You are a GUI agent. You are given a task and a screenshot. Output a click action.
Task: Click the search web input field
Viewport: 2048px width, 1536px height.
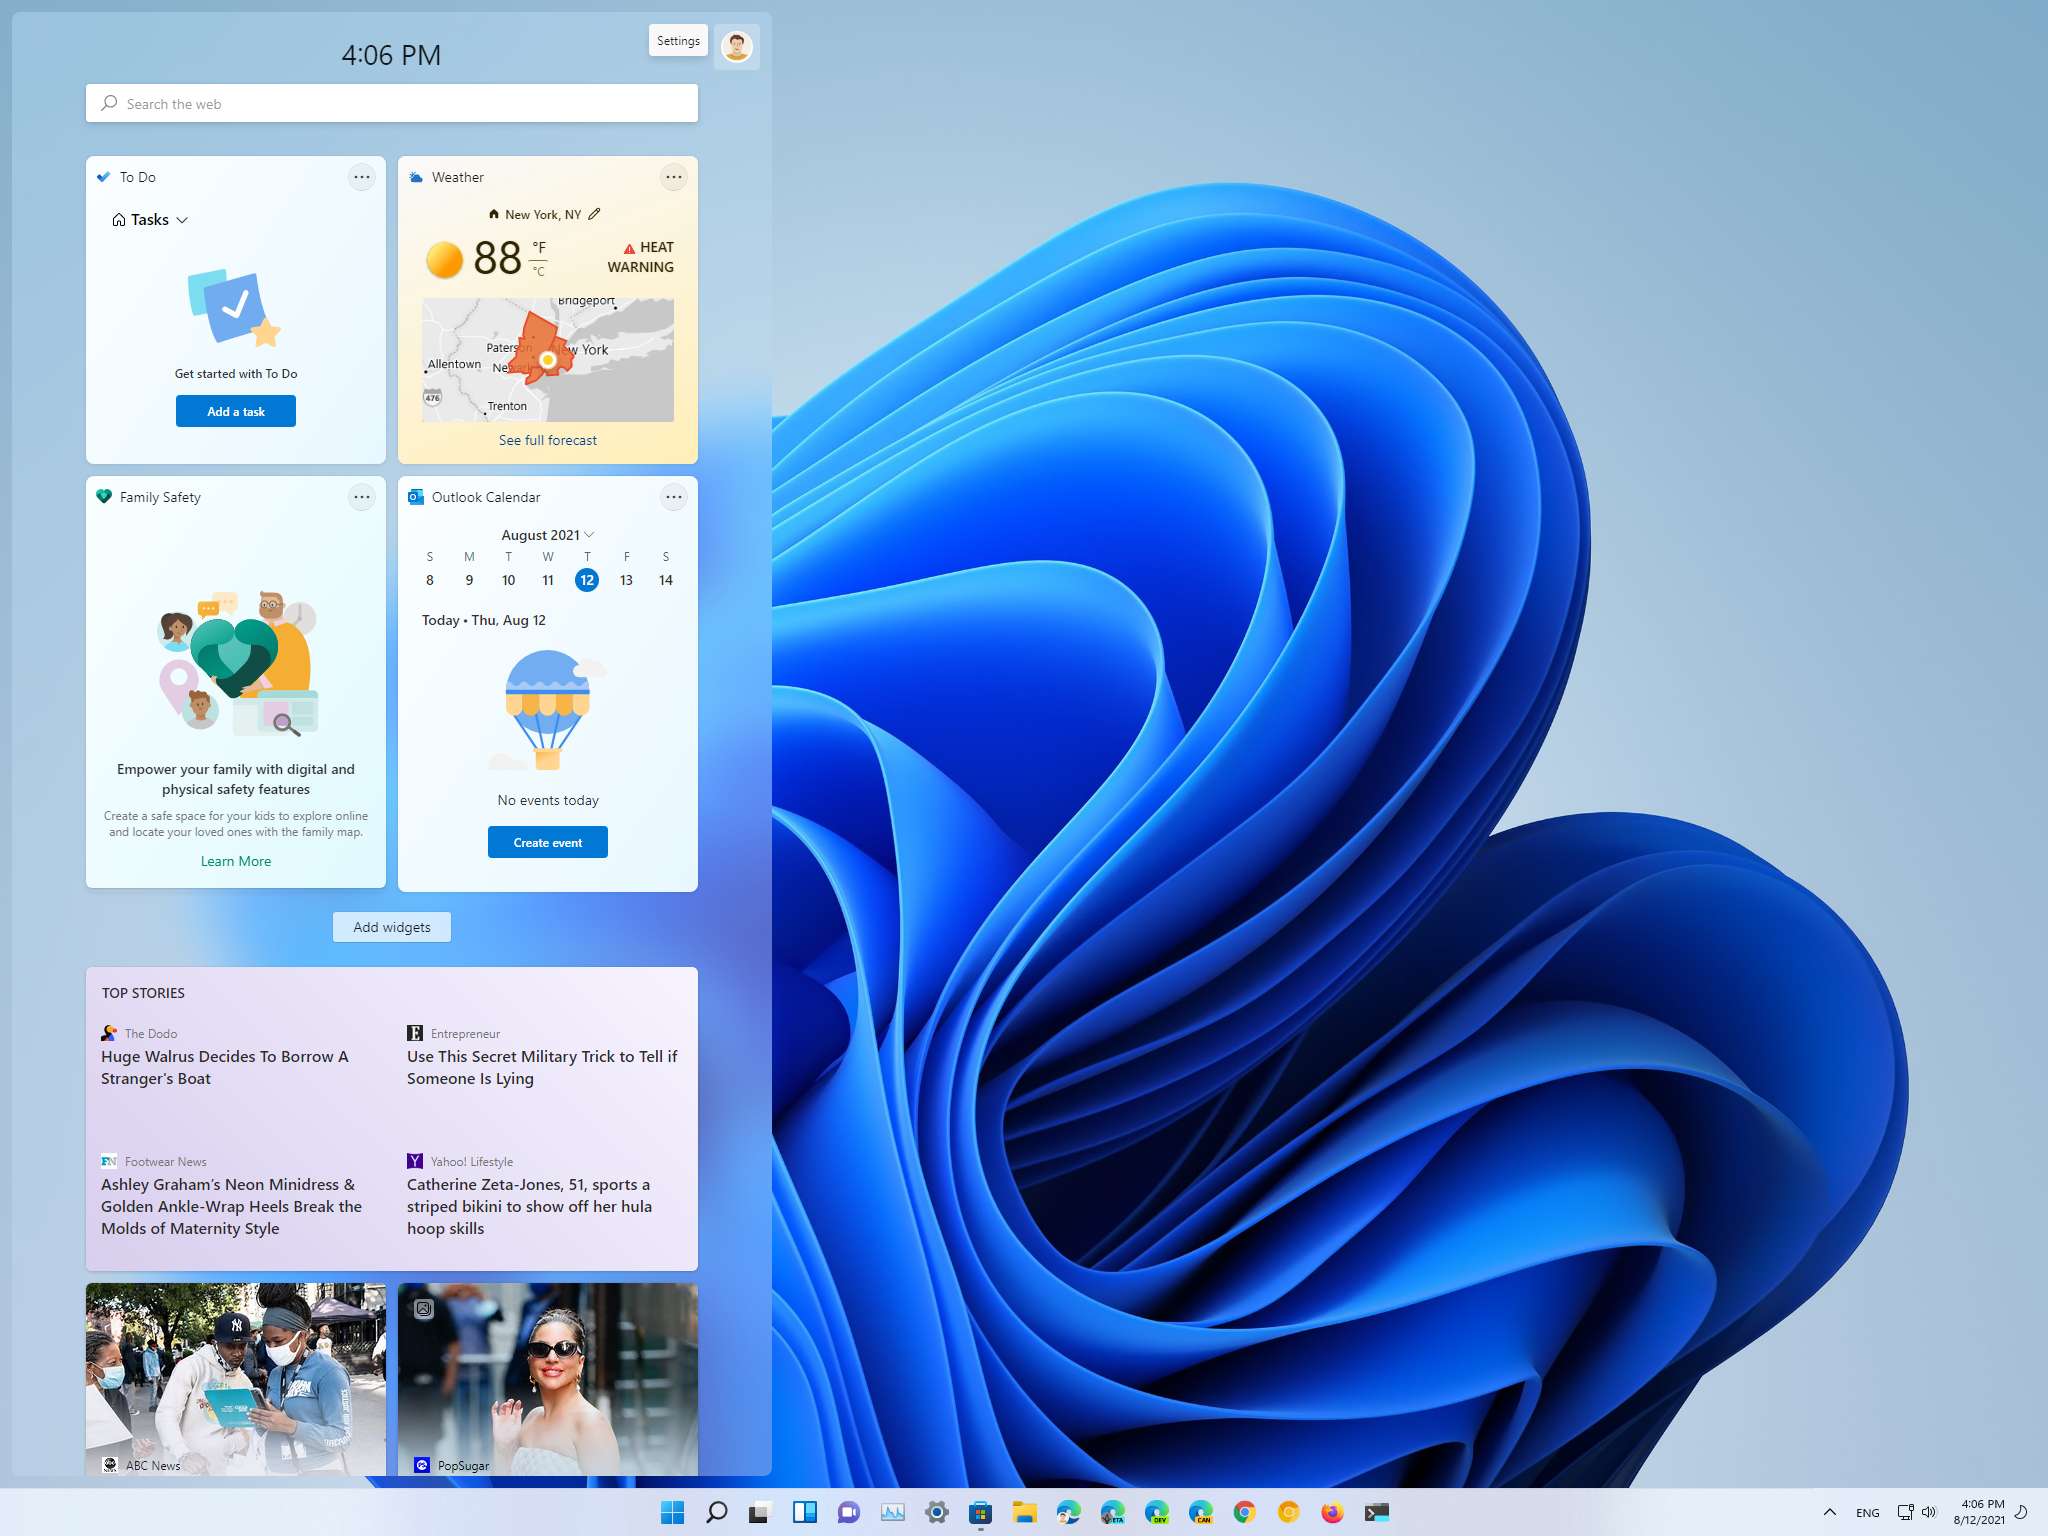point(392,103)
